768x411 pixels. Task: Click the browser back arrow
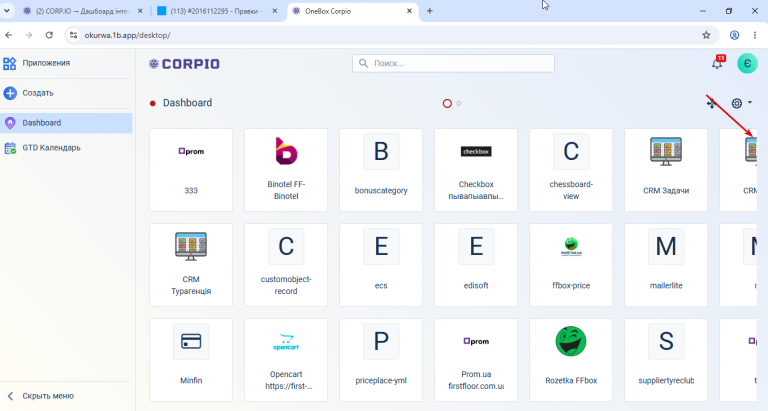[9, 35]
